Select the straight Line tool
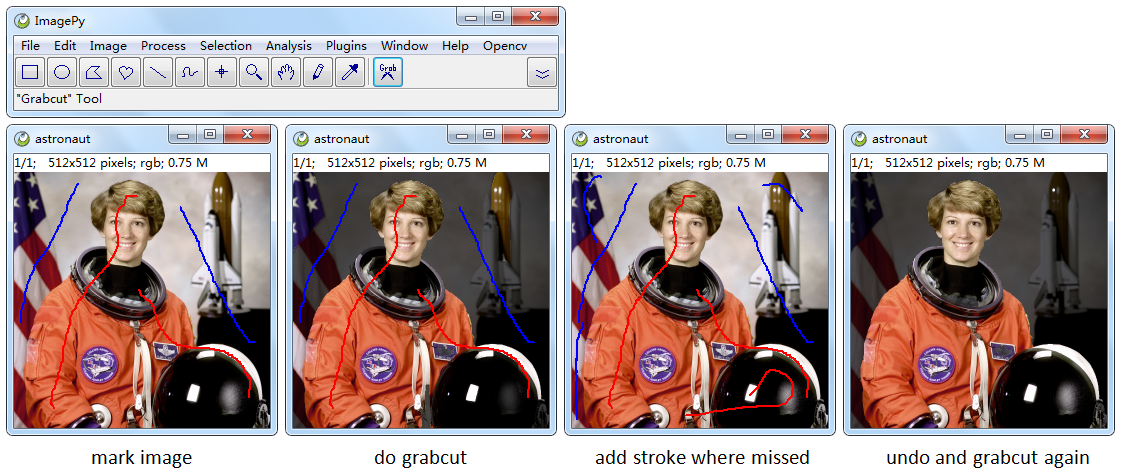1122x476 pixels. [x=157, y=72]
